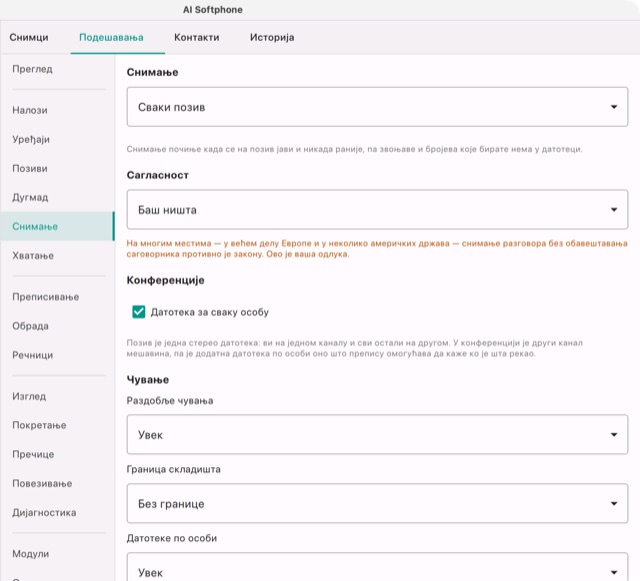The width and height of the screenshot is (640, 581).
Task: Open the Контакти tab
Action: pos(197,38)
